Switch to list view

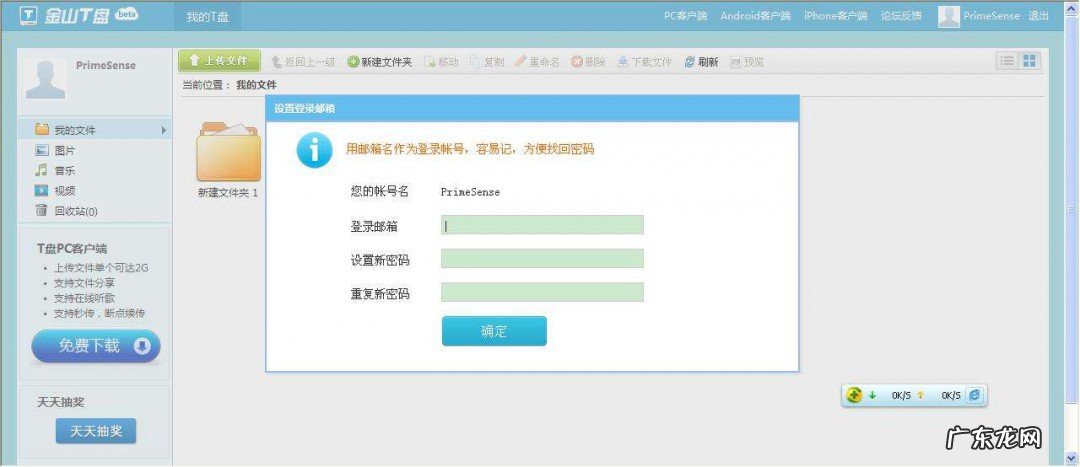click(x=1008, y=61)
